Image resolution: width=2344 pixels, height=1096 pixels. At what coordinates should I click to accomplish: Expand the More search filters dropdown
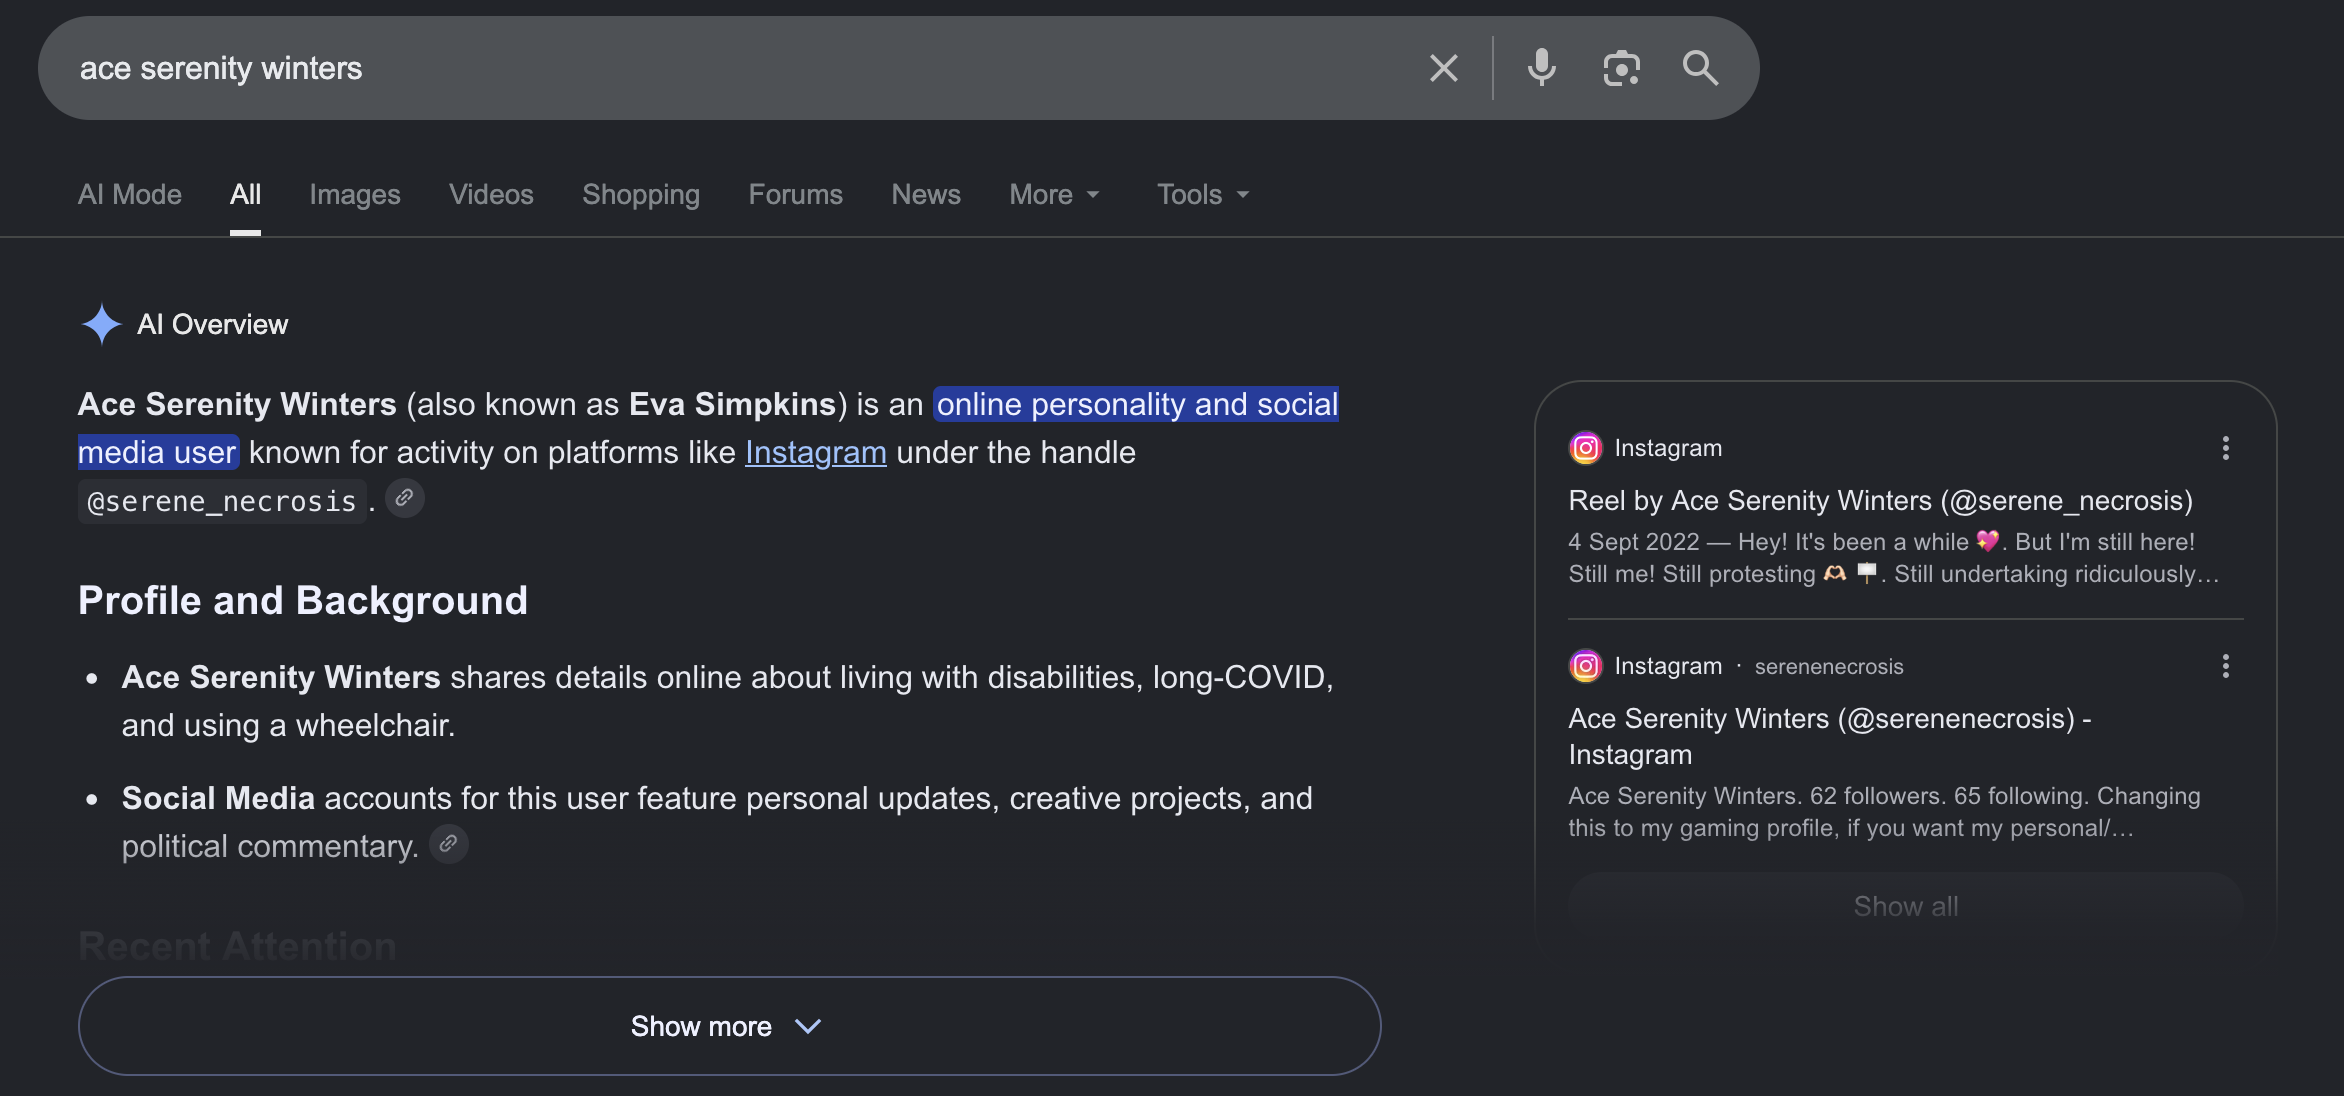point(1054,194)
